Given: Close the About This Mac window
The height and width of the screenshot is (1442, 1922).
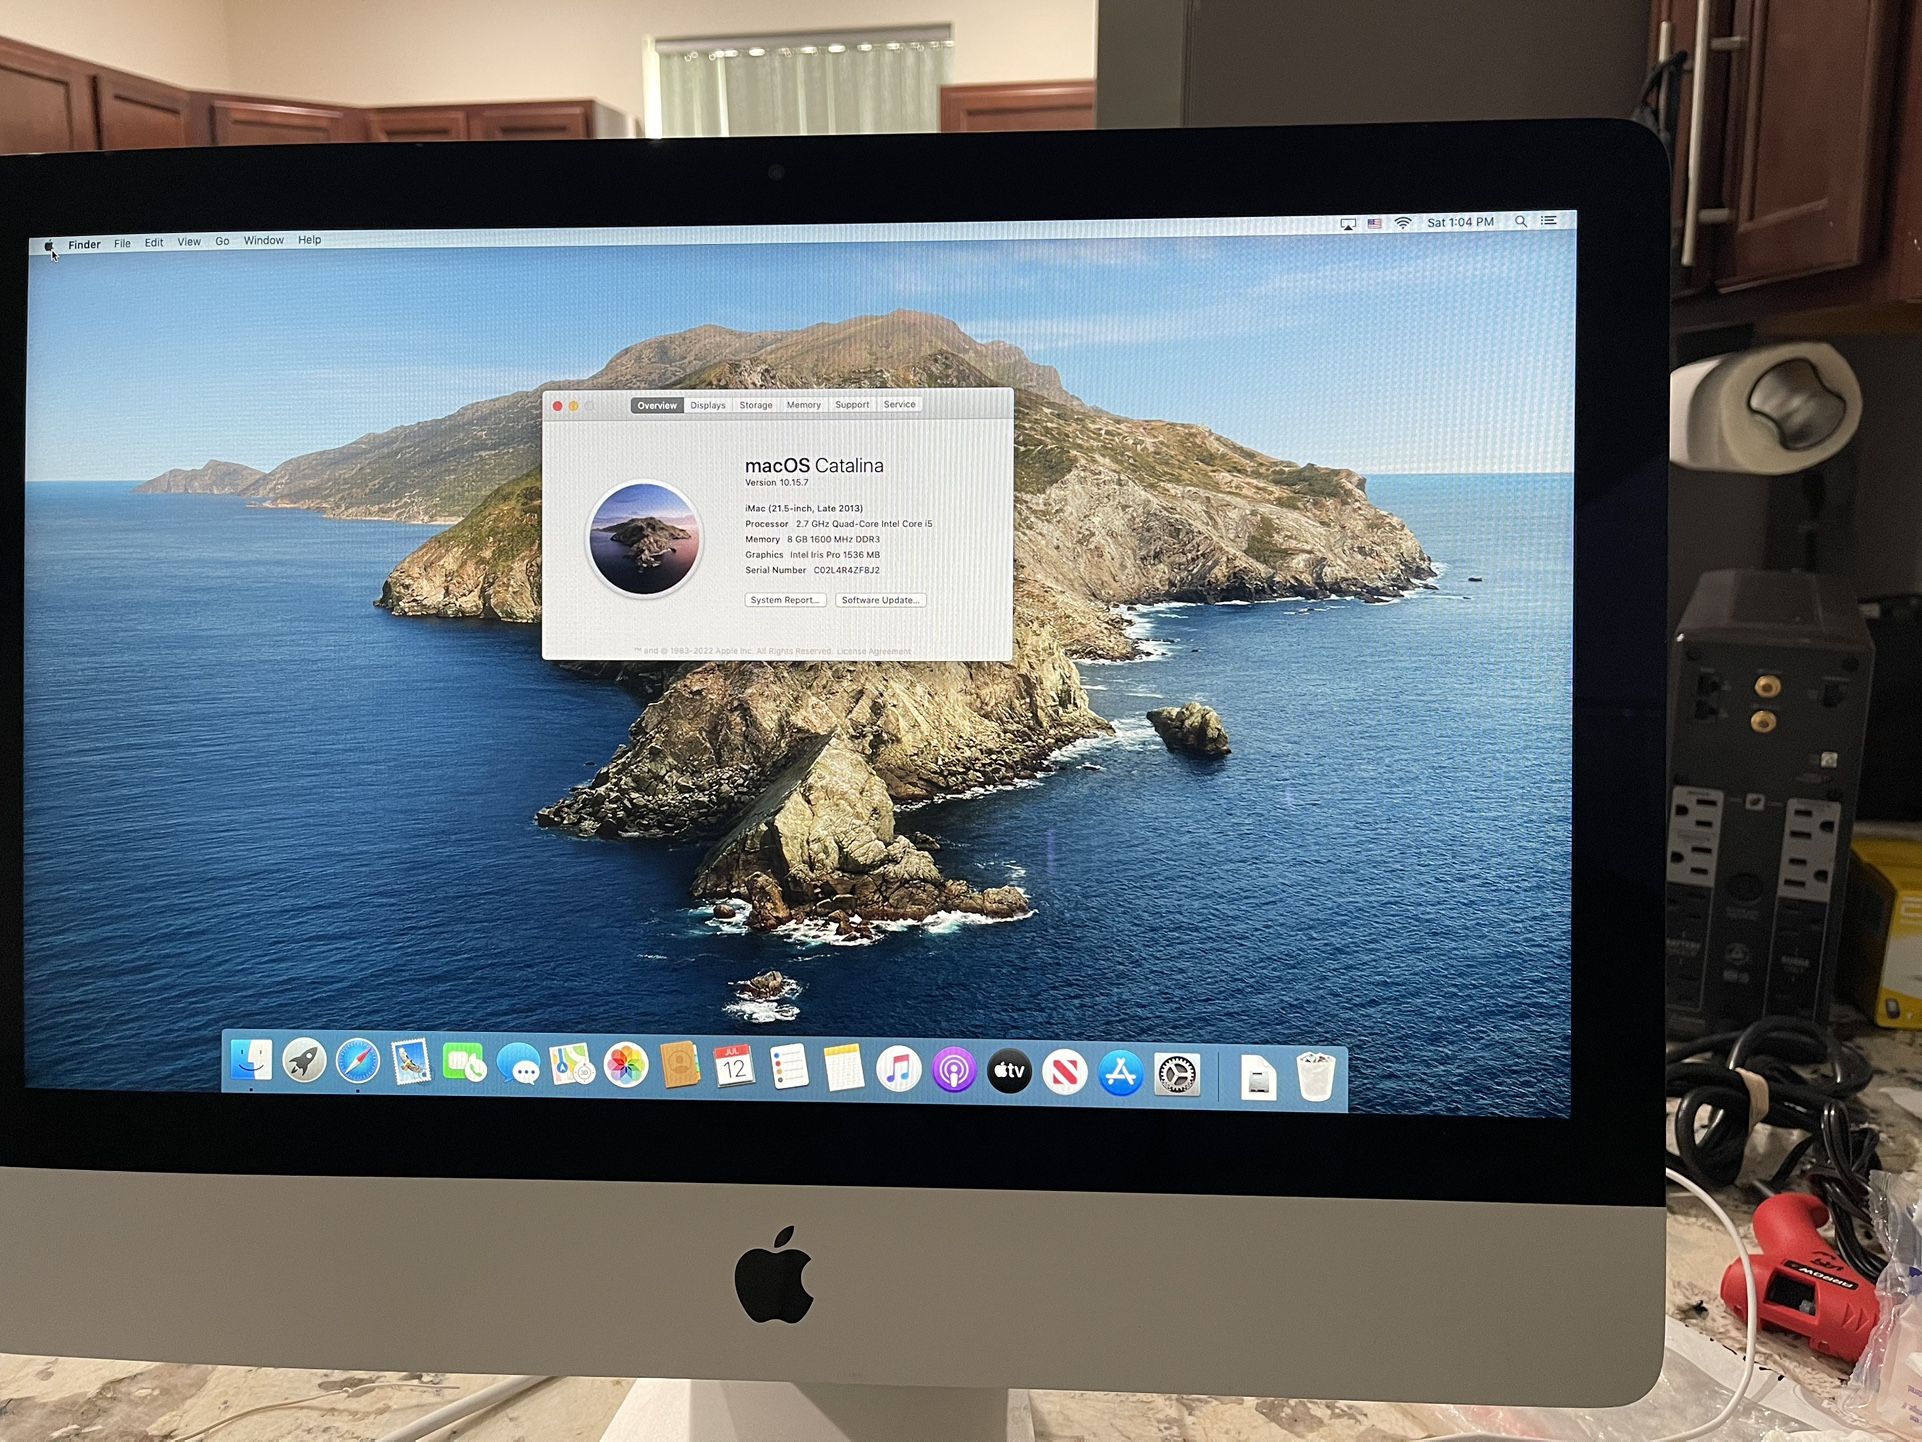Looking at the screenshot, I should click(x=557, y=406).
